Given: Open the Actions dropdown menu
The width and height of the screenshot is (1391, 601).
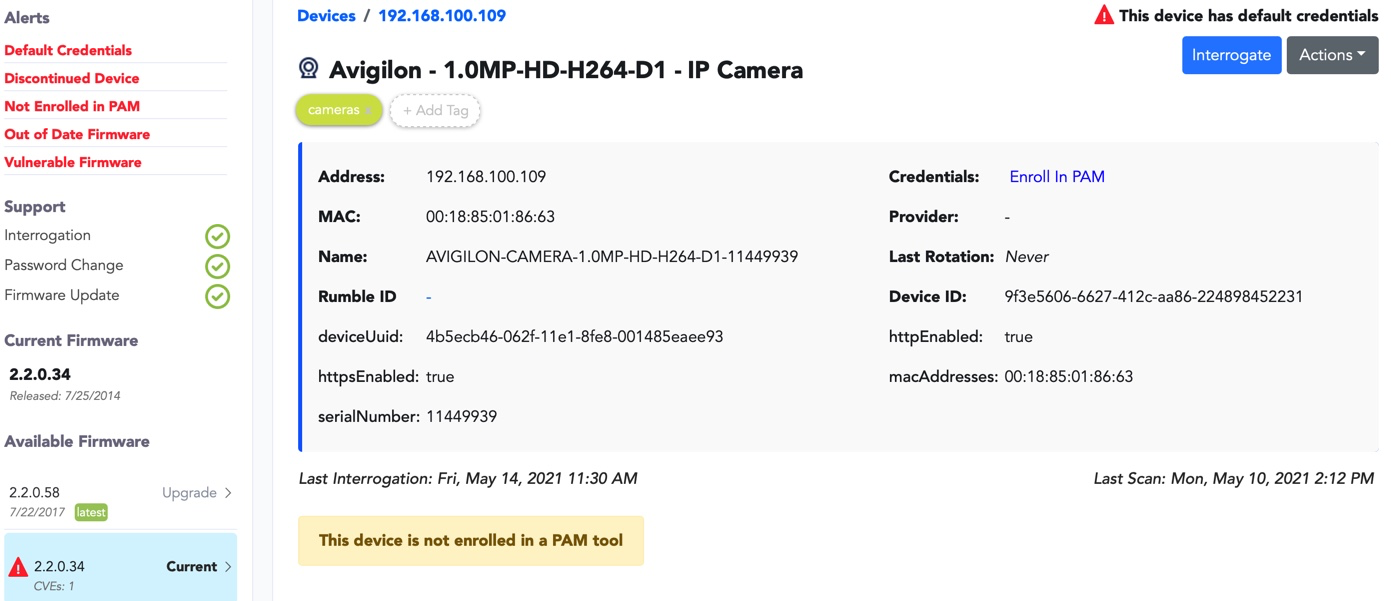Looking at the screenshot, I should (x=1332, y=55).
